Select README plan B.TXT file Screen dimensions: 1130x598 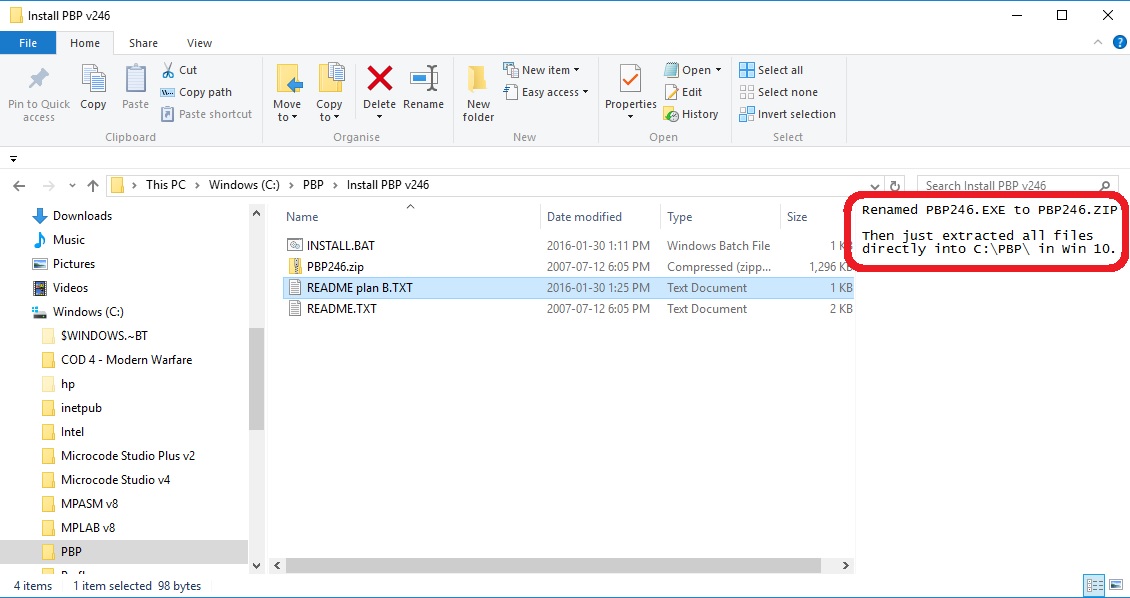point(569,287)
